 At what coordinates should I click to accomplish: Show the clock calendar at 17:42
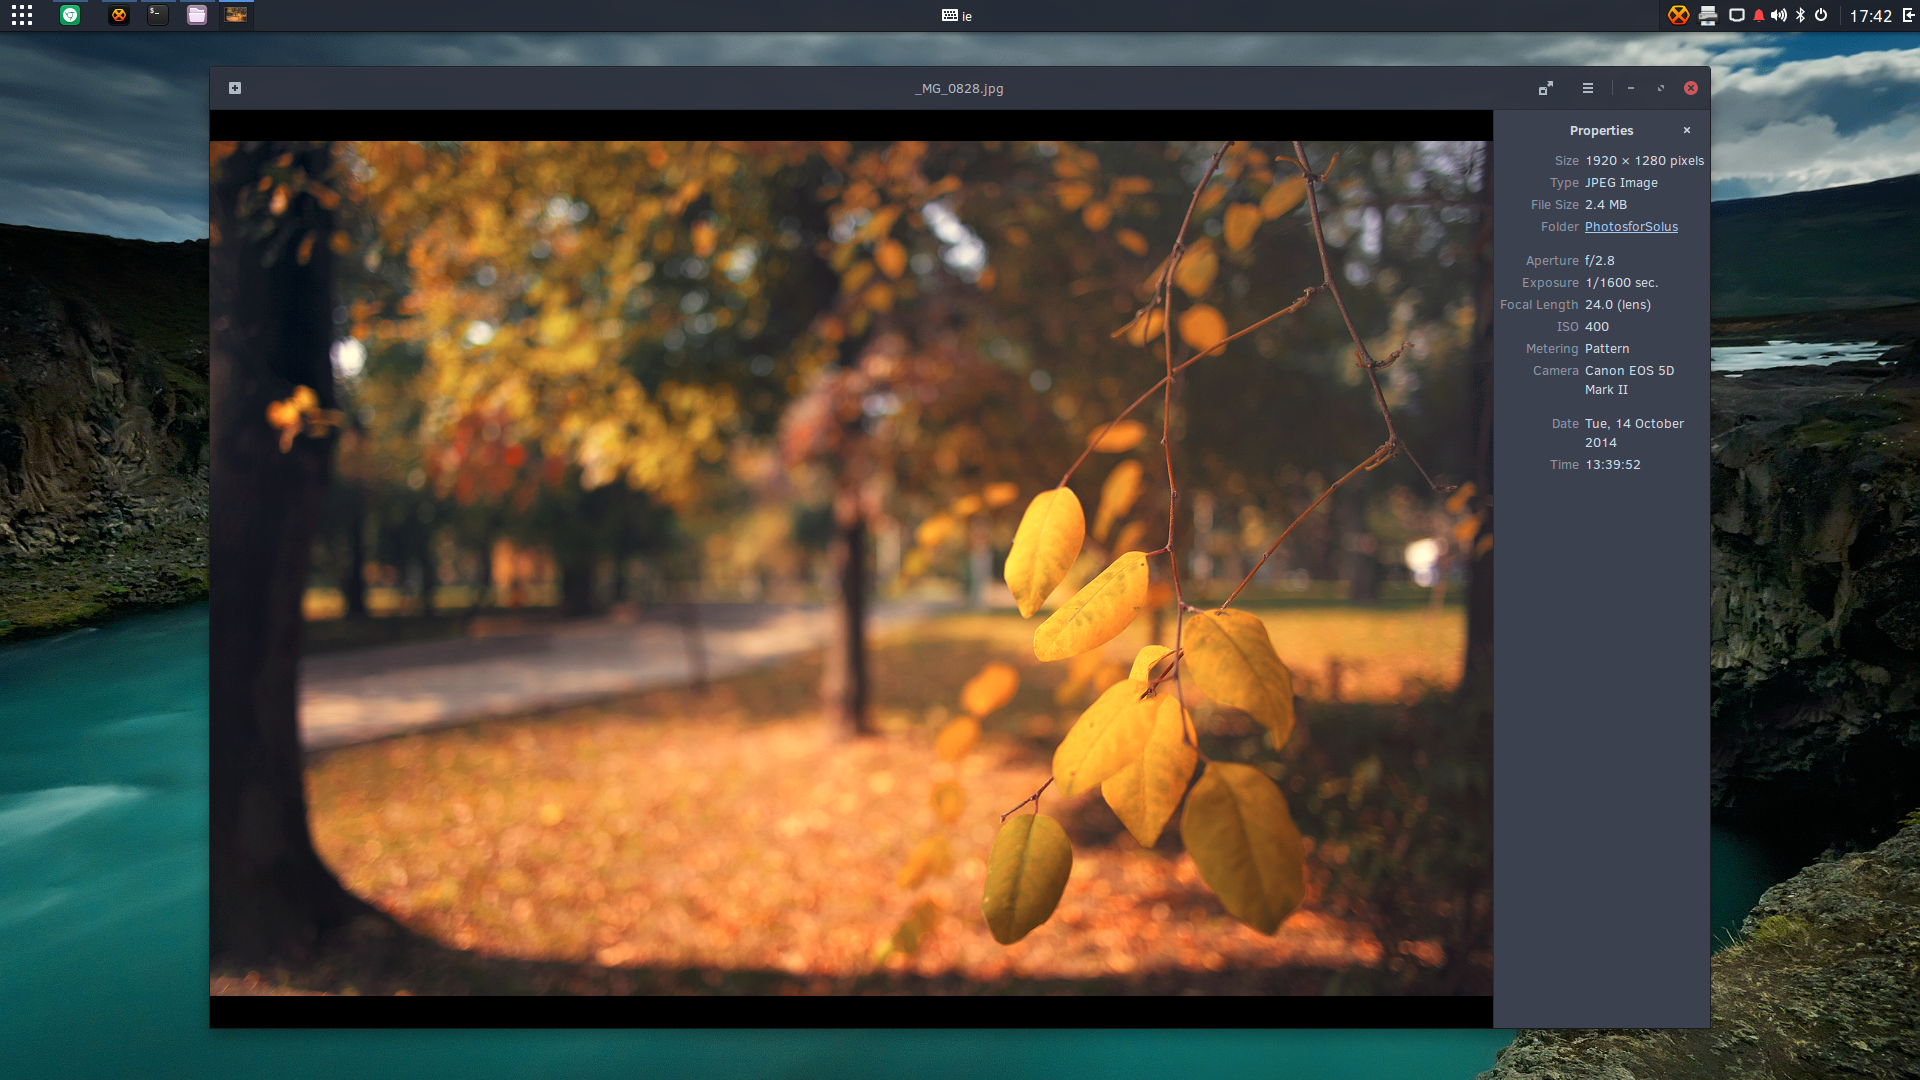[1870, 16]
